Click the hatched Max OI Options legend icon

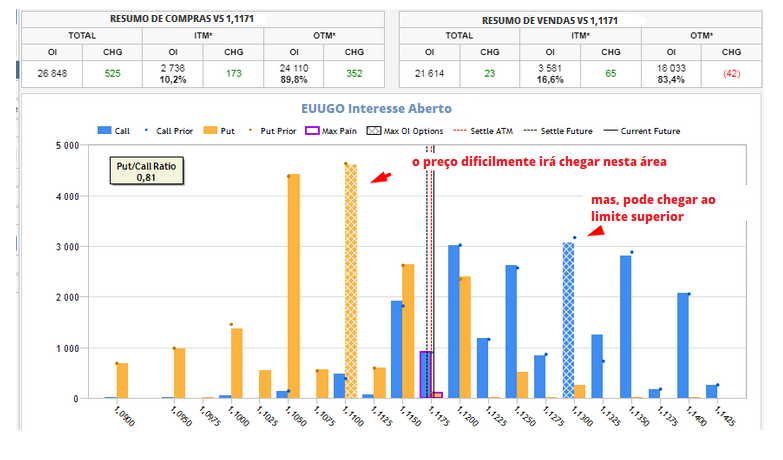point(375,131)
